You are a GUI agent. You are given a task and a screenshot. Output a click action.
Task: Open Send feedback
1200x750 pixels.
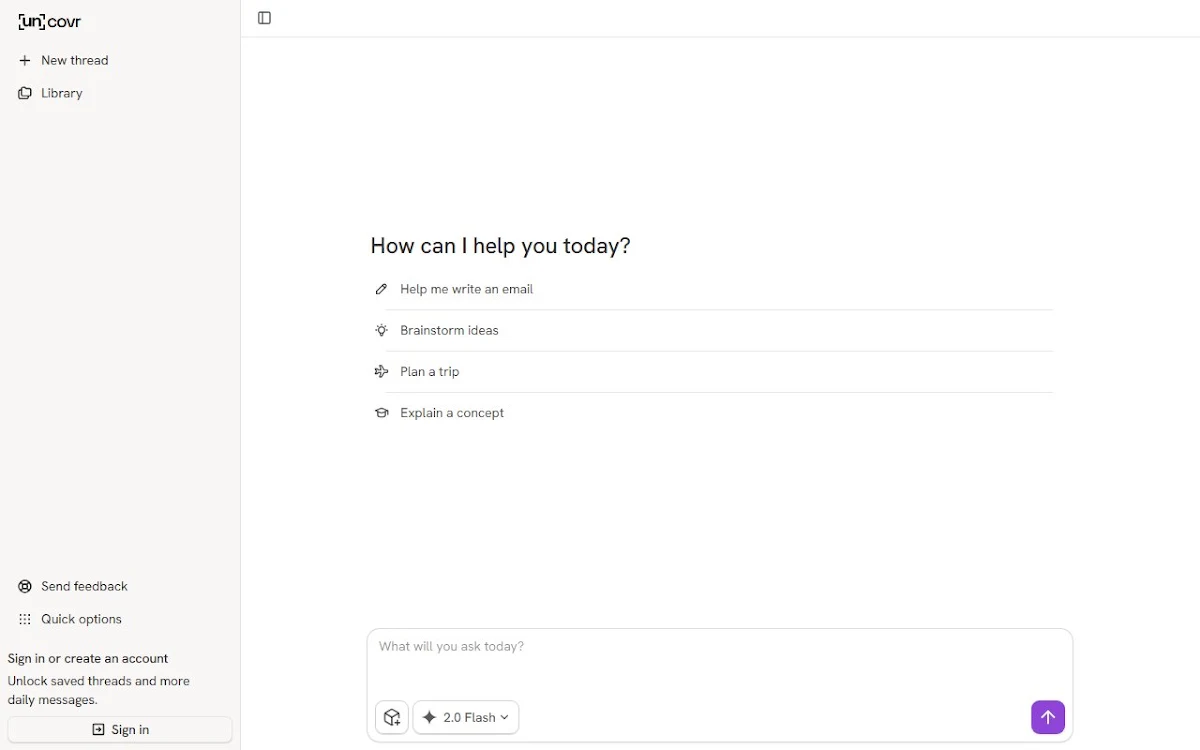(73, 586)
